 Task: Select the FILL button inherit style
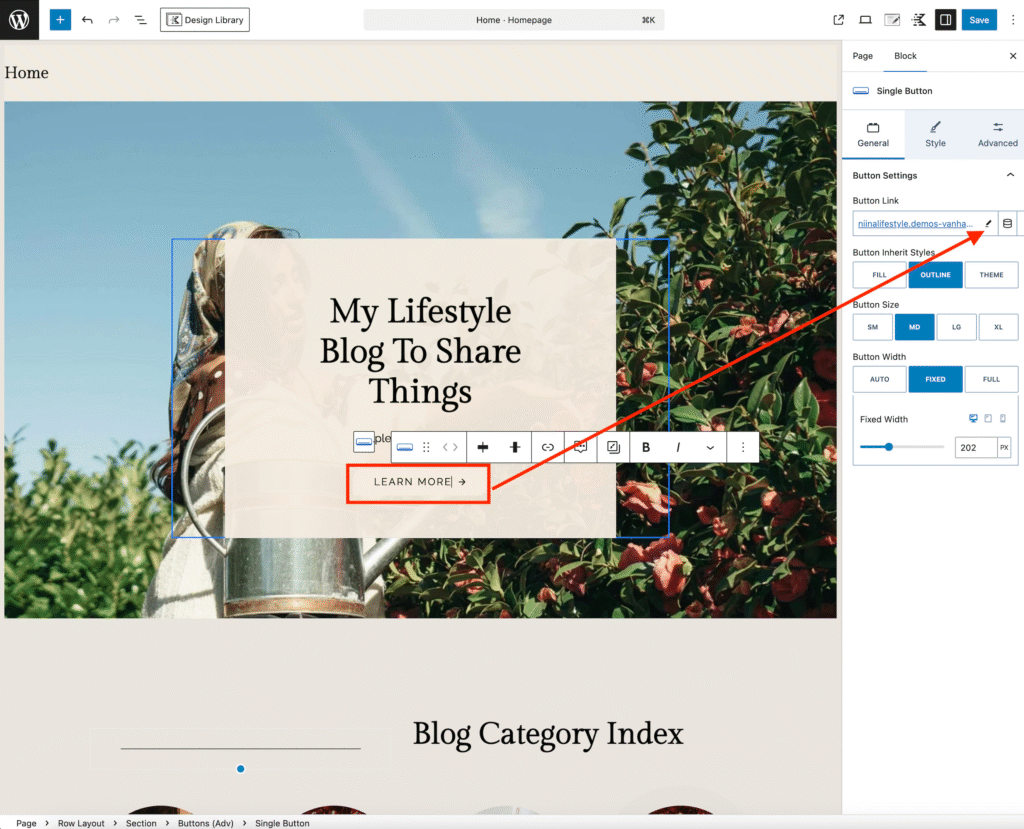(x=879, y=275)
